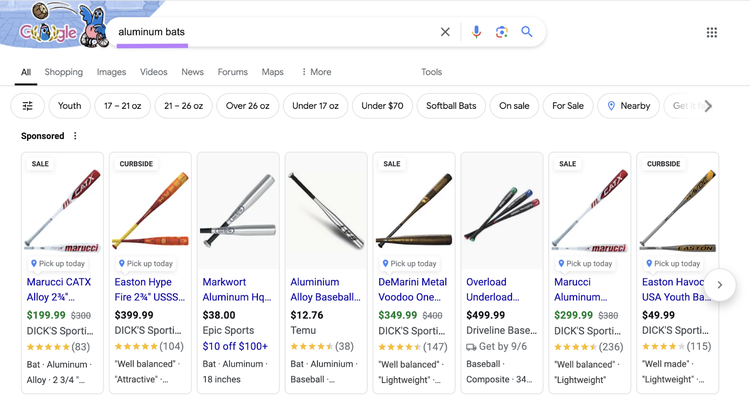Click the Epic Sports seller name
Screen dimensions: 750x405
[228, 330]
